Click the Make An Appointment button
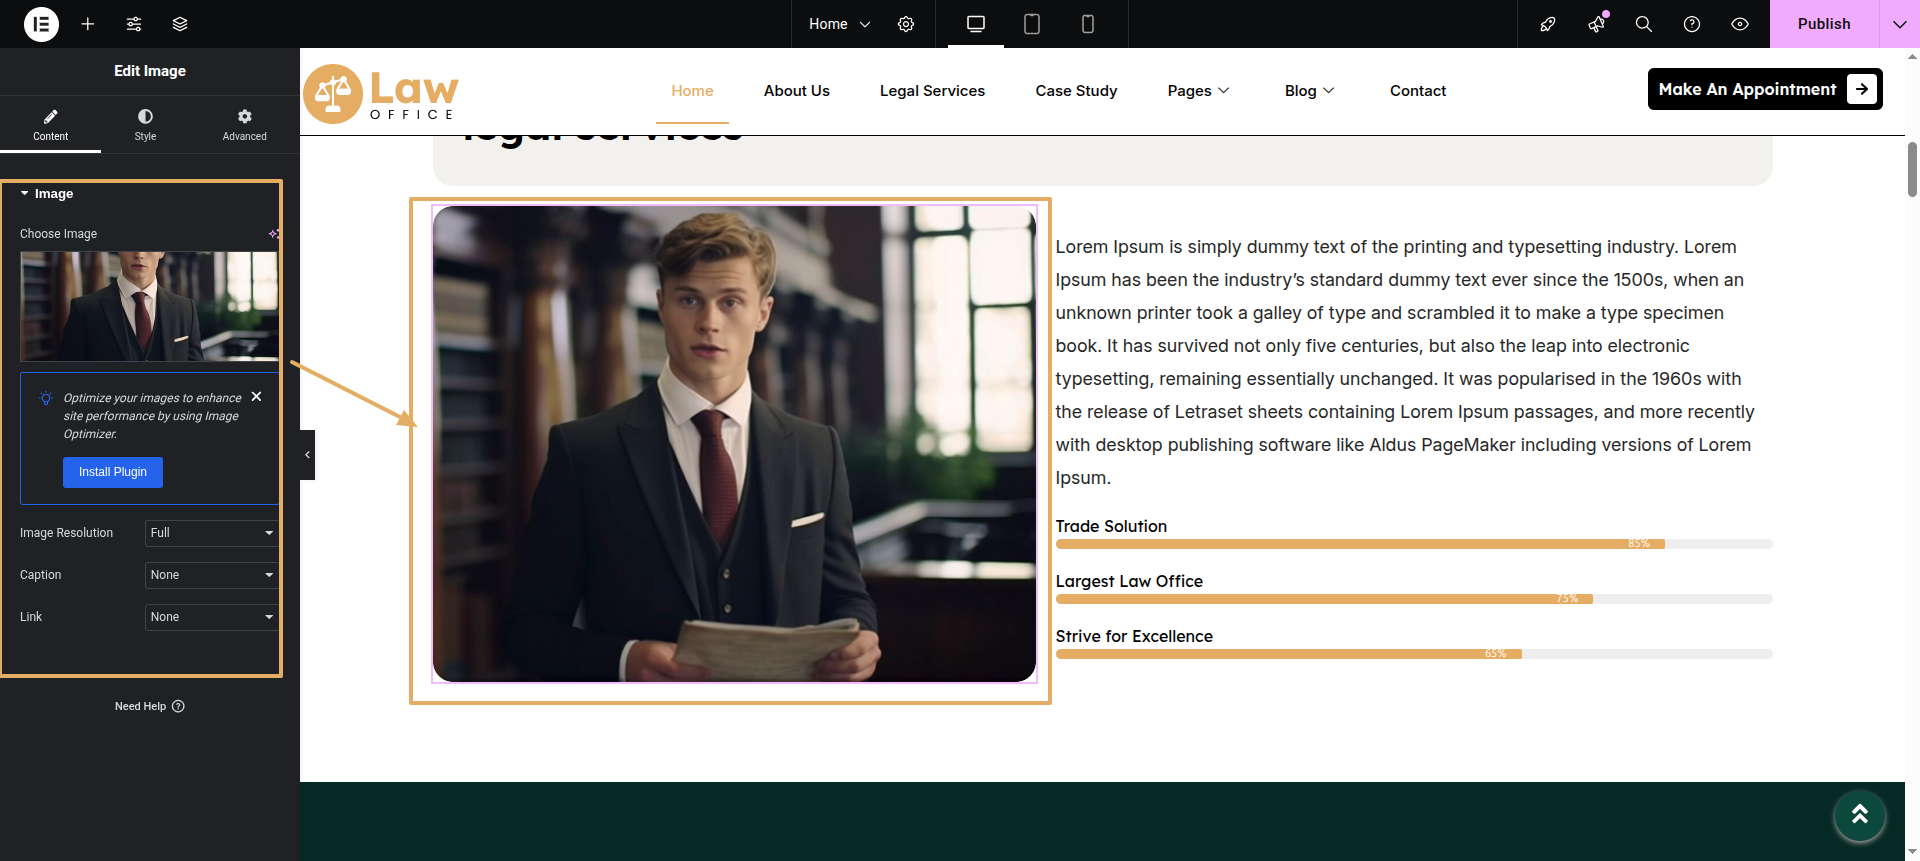This screenshot has width=1920, height=861. pos(1764,89)
